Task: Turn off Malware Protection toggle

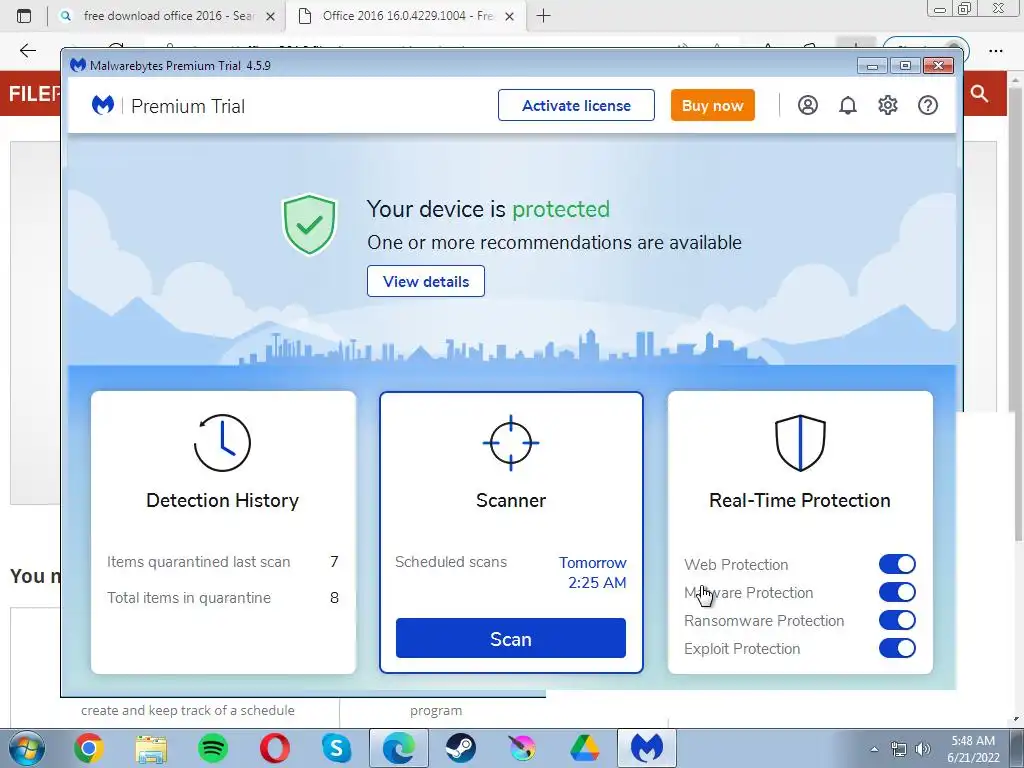Action: click(897, 592)
